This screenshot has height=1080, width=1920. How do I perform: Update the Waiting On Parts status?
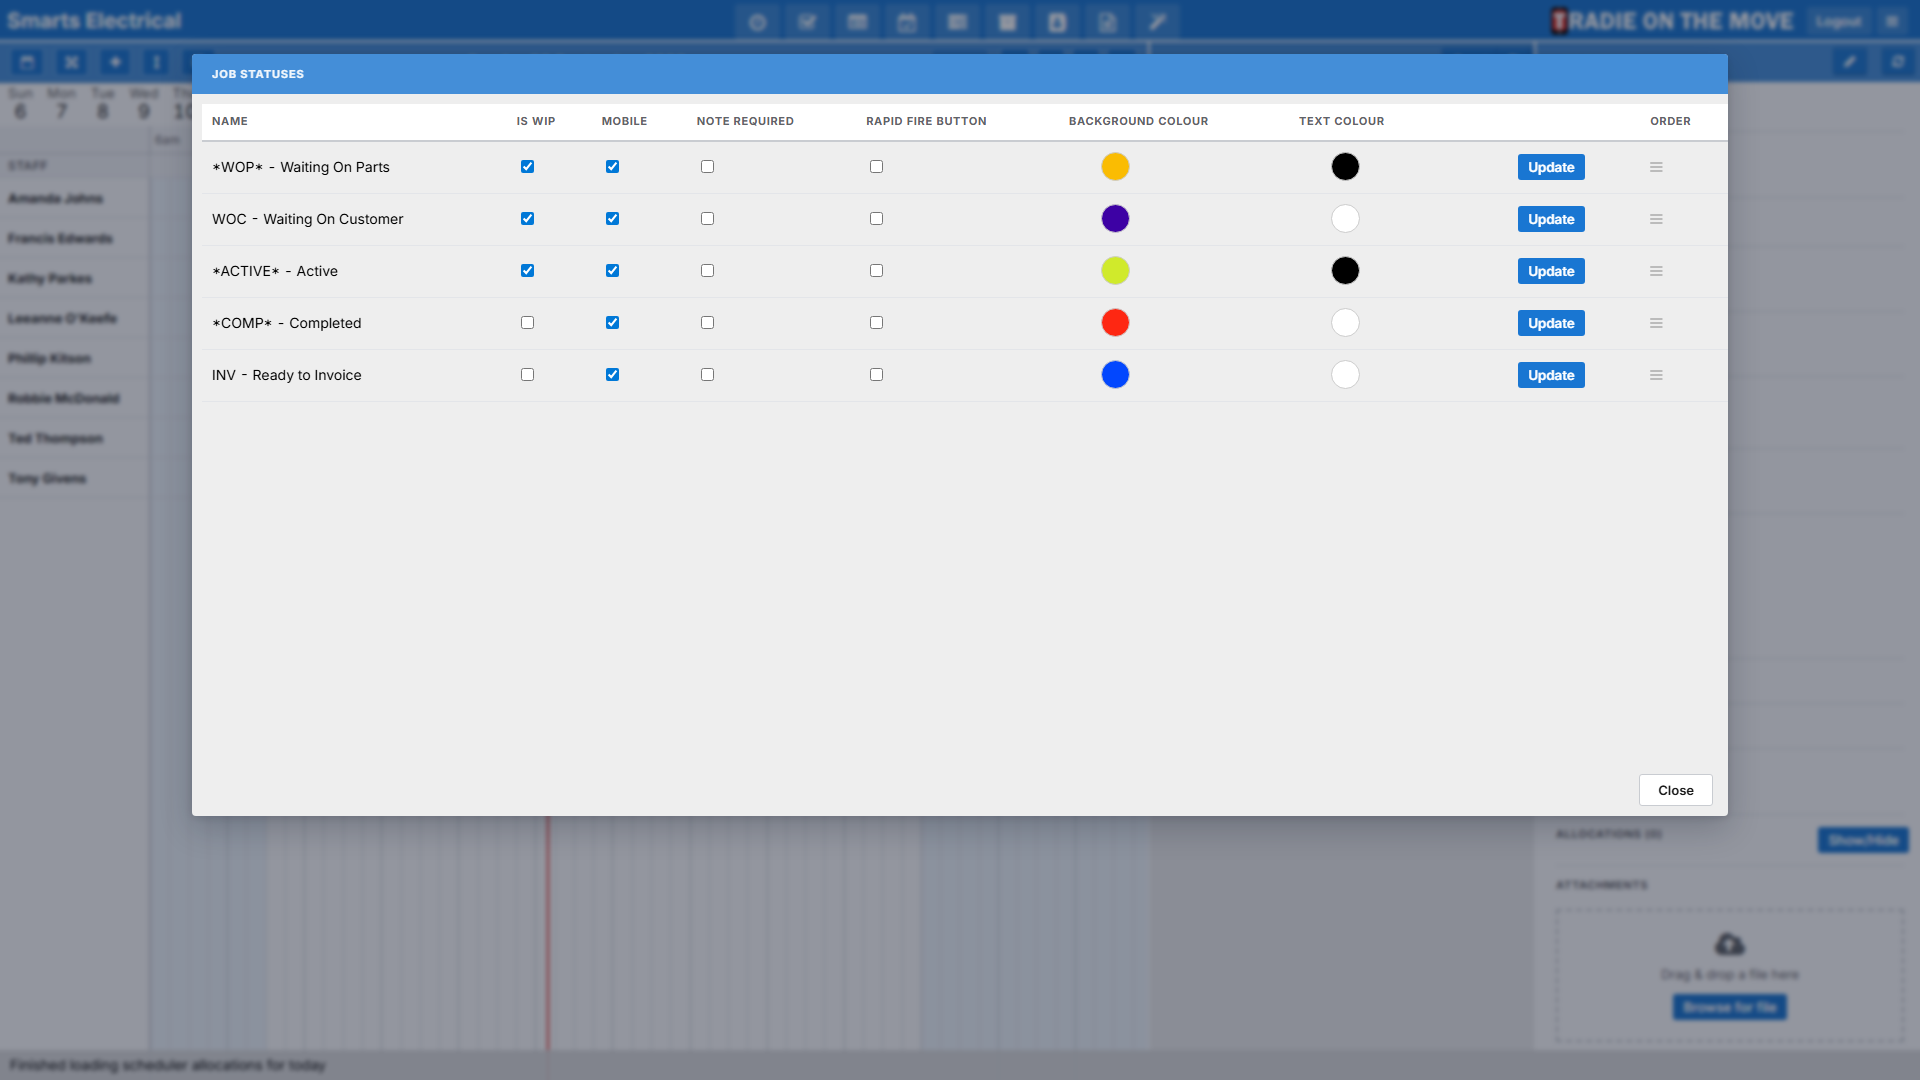[1551, 167]
